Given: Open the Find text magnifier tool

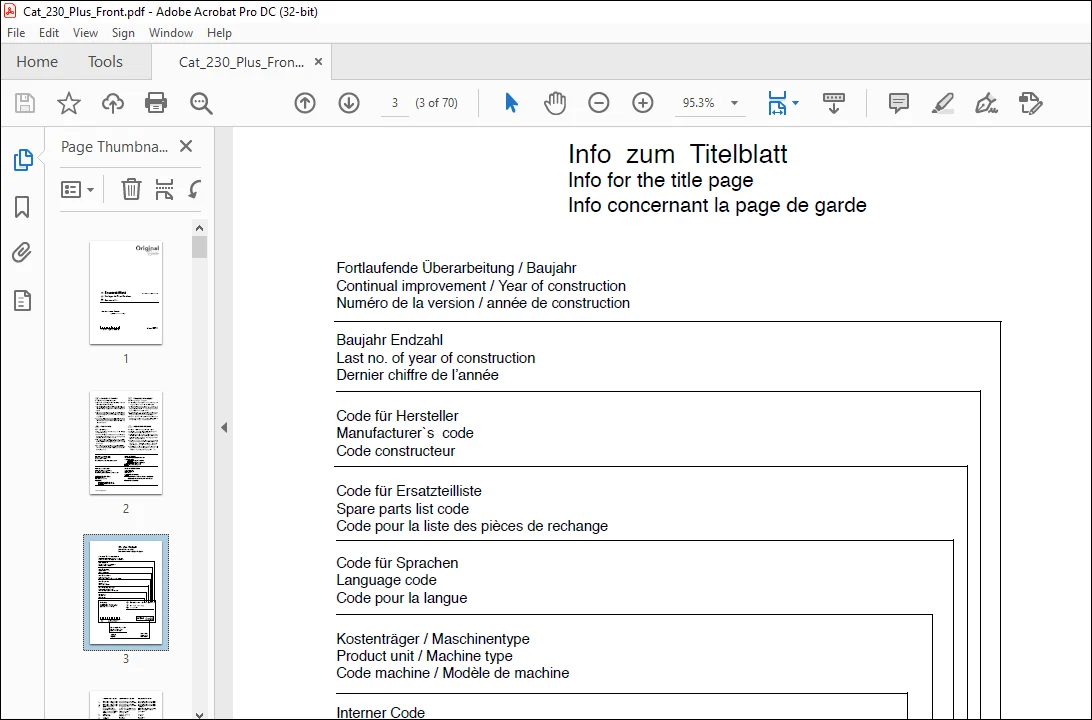Looking at the screenshot, I should pos(201,103).
